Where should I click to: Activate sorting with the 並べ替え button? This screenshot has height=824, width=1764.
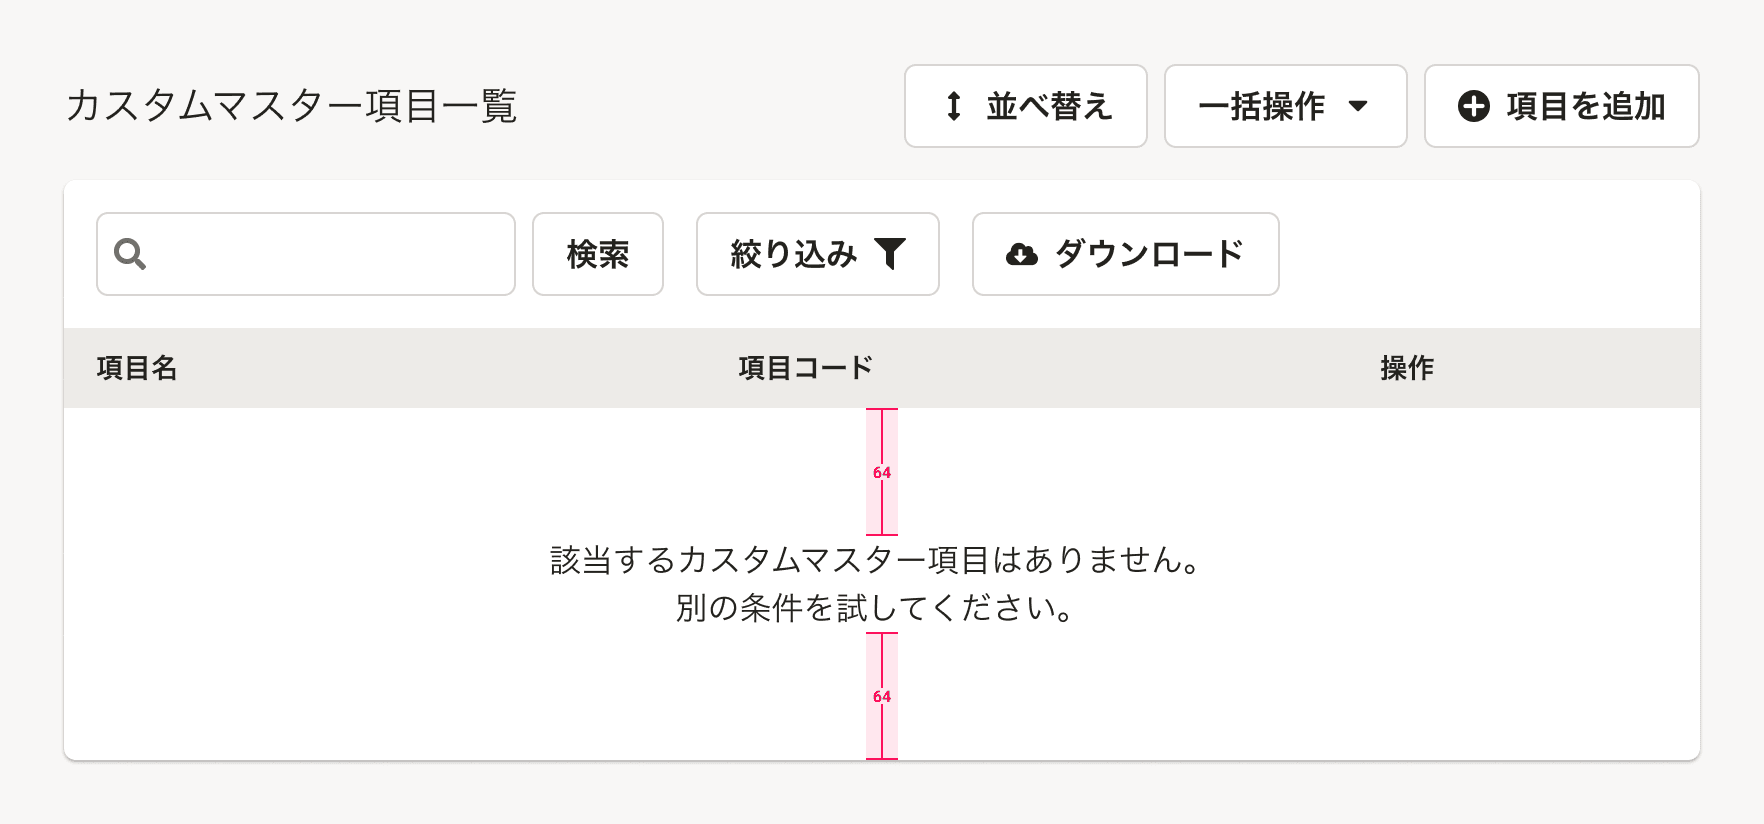(x=1025, y=106)
